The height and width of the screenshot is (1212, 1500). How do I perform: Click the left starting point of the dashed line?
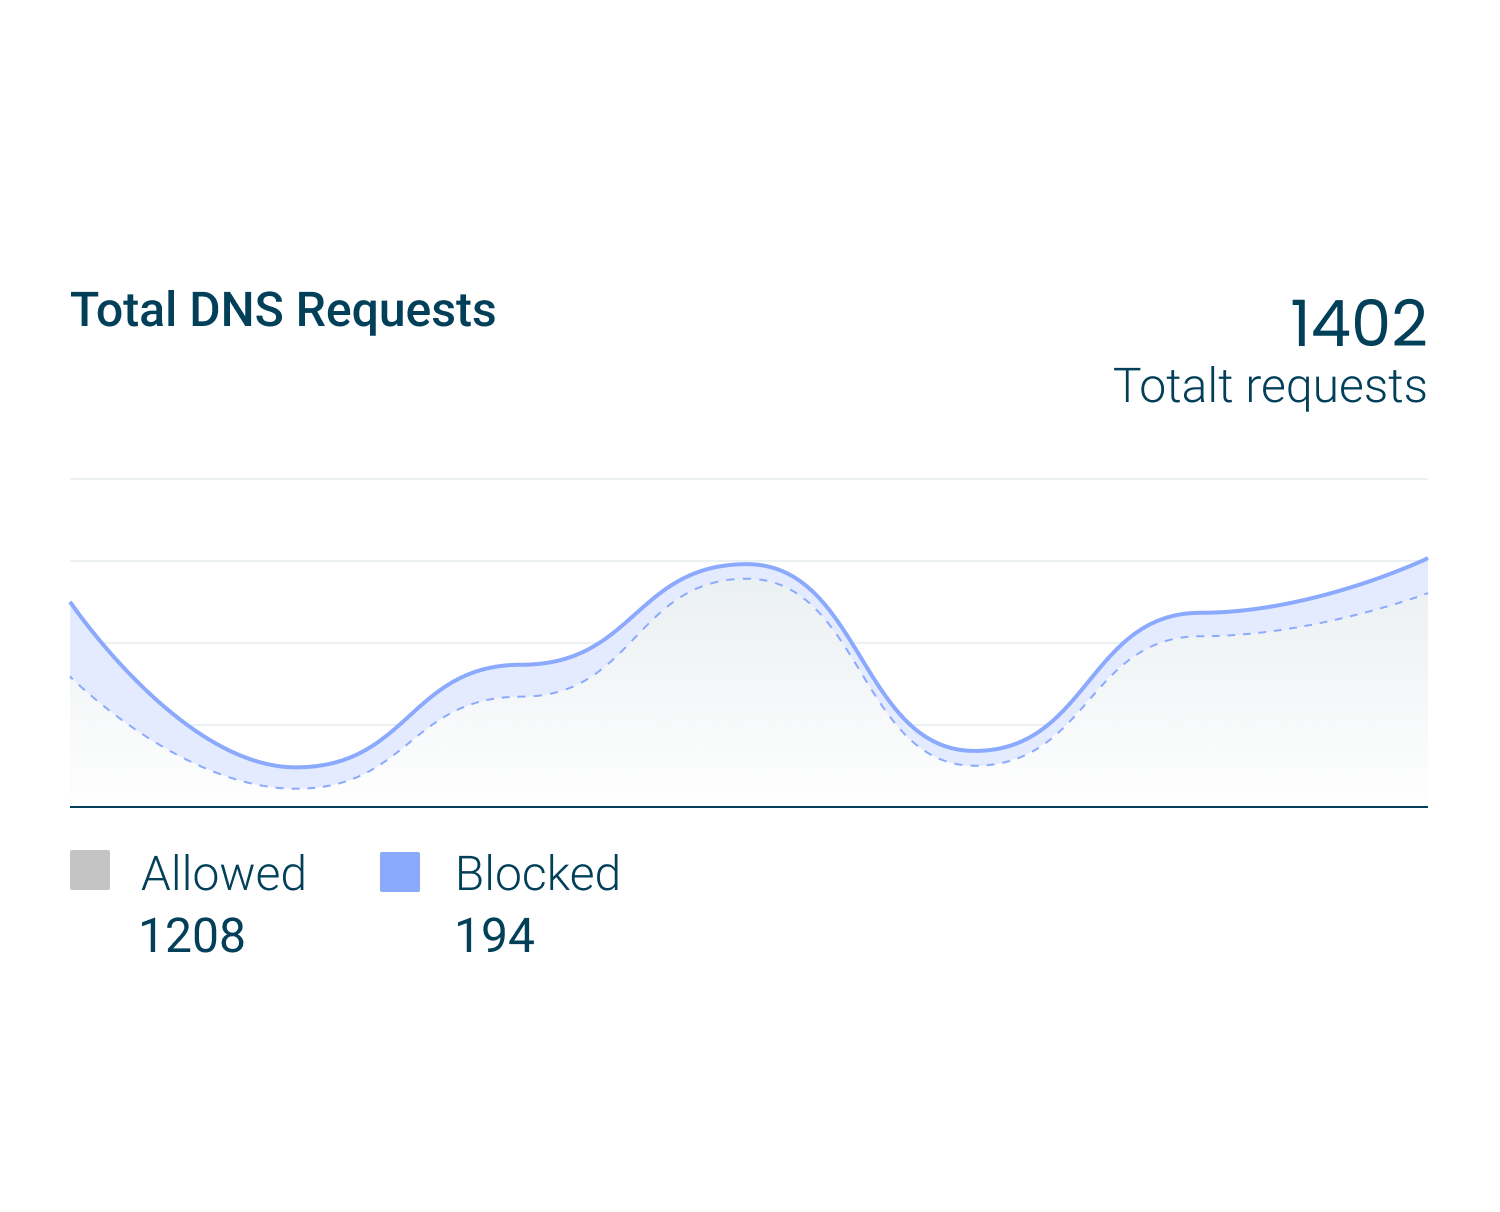click(72, 678)
